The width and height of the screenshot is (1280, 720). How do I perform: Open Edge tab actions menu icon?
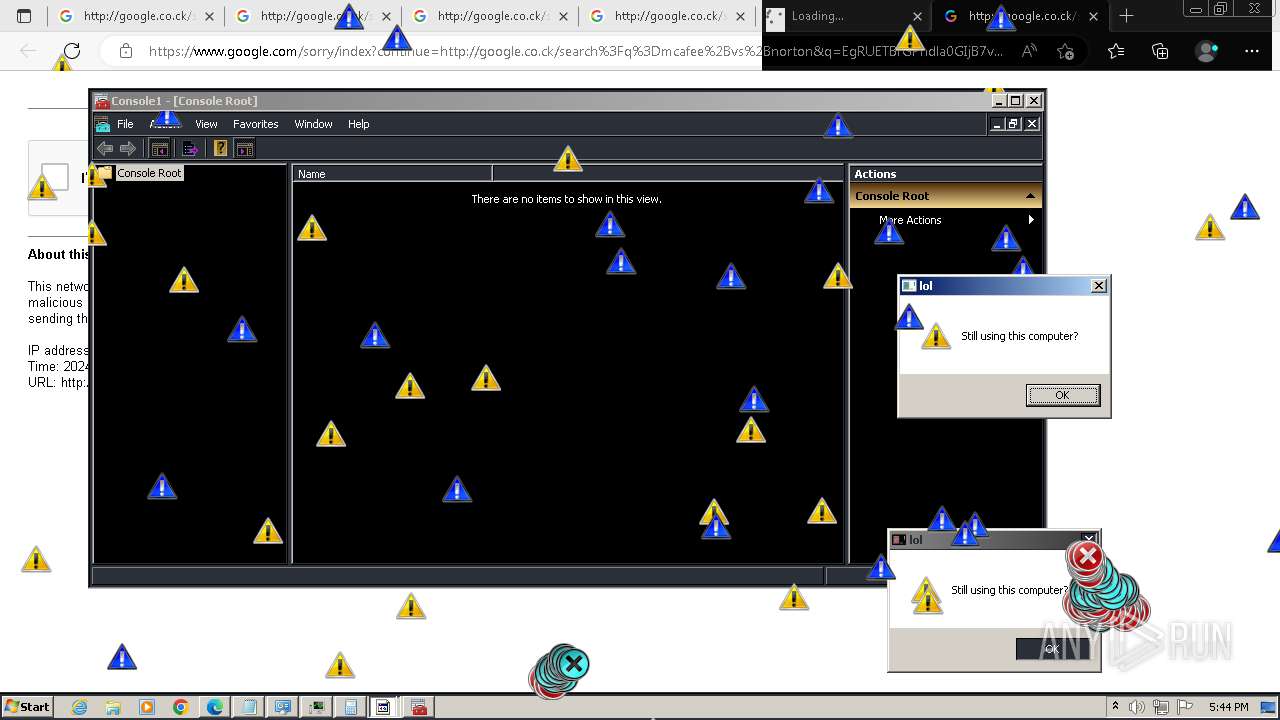(x=24, y=16)
